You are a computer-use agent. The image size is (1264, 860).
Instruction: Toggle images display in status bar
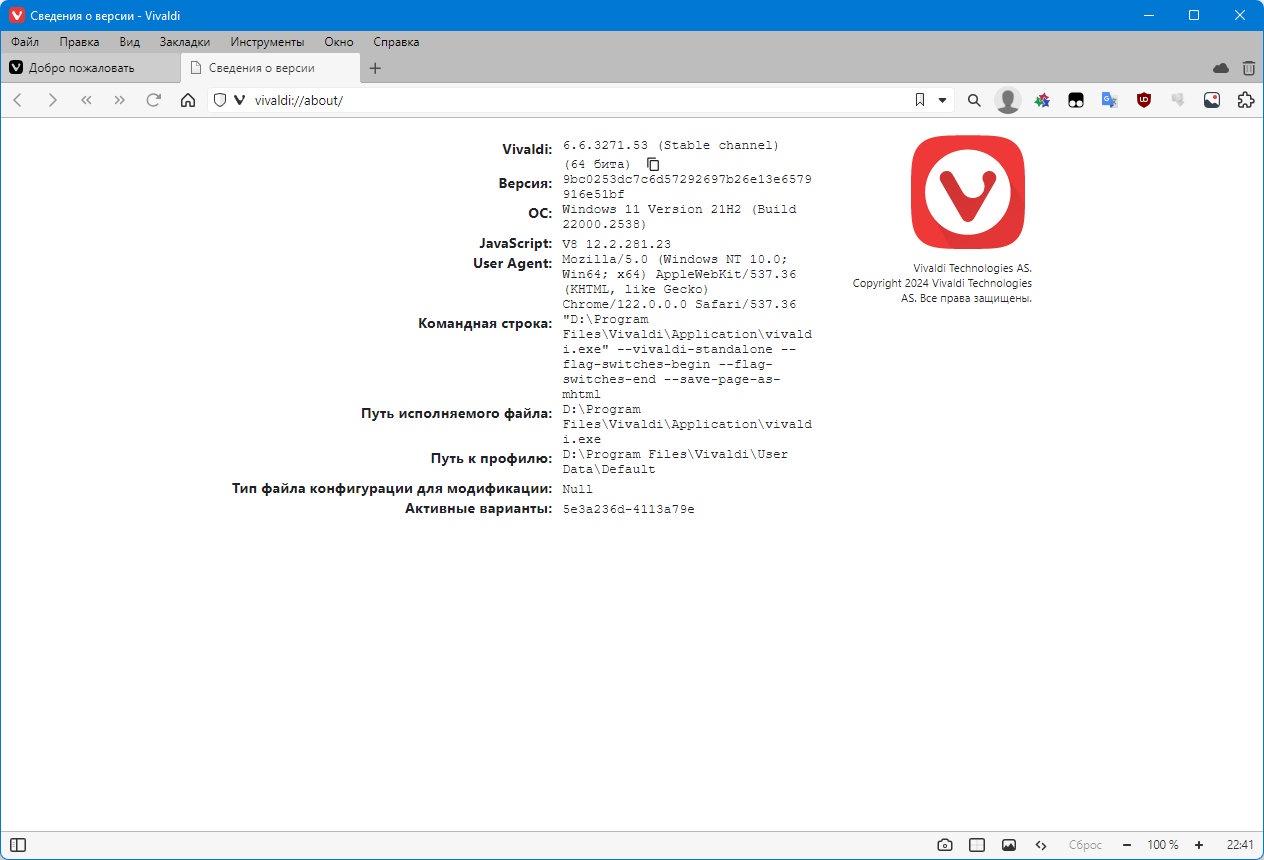coord(1009,845)
